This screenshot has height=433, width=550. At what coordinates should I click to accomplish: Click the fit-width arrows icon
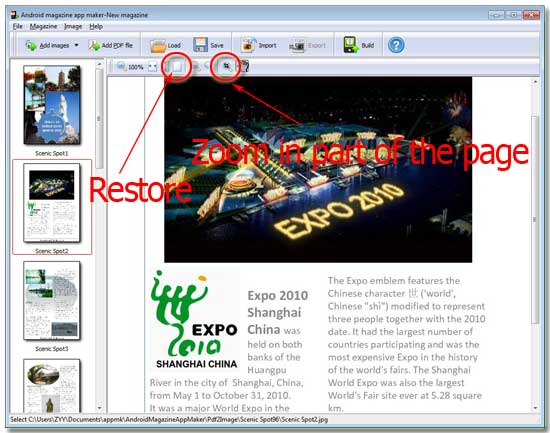tap(152, 67)
